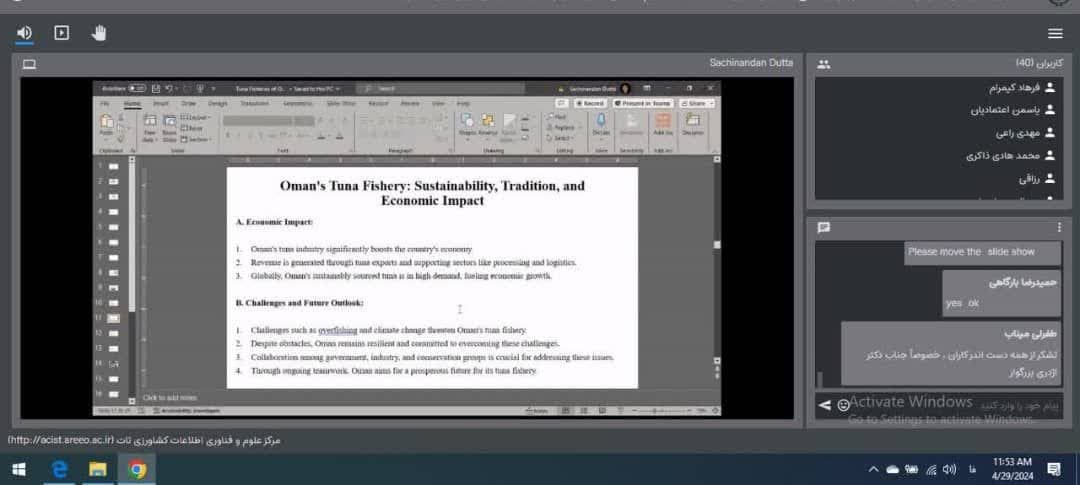This screenshot has width=1080, height=485.
Task: Click the volume icon in system tray
Action: [949, 469]
